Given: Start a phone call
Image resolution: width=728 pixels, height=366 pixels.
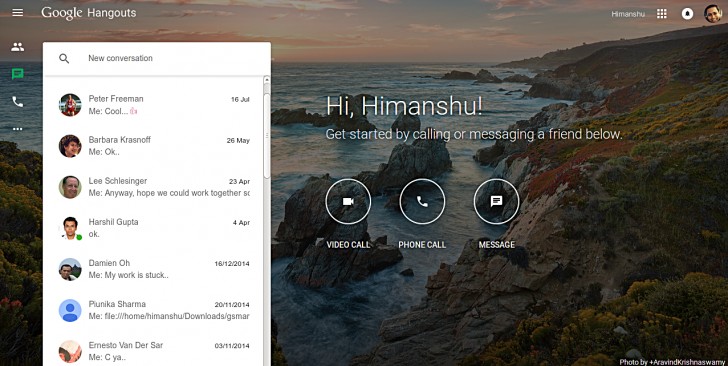Looking at the screenshot, I should click(x=422, y=202).
